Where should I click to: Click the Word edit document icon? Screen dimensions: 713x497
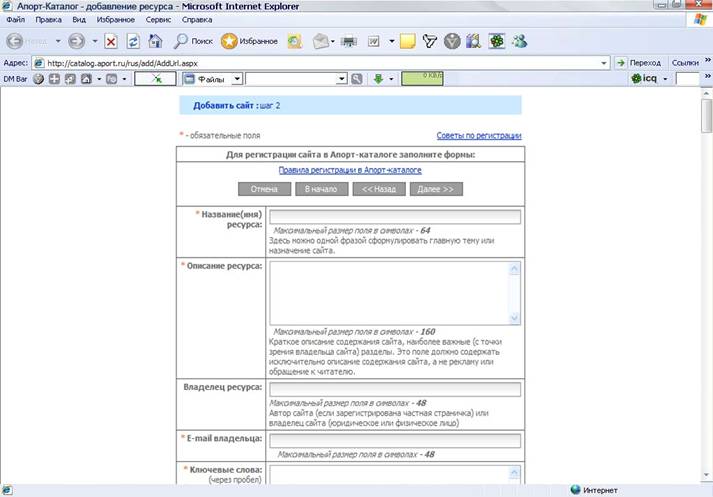click(x=373, y=42)
